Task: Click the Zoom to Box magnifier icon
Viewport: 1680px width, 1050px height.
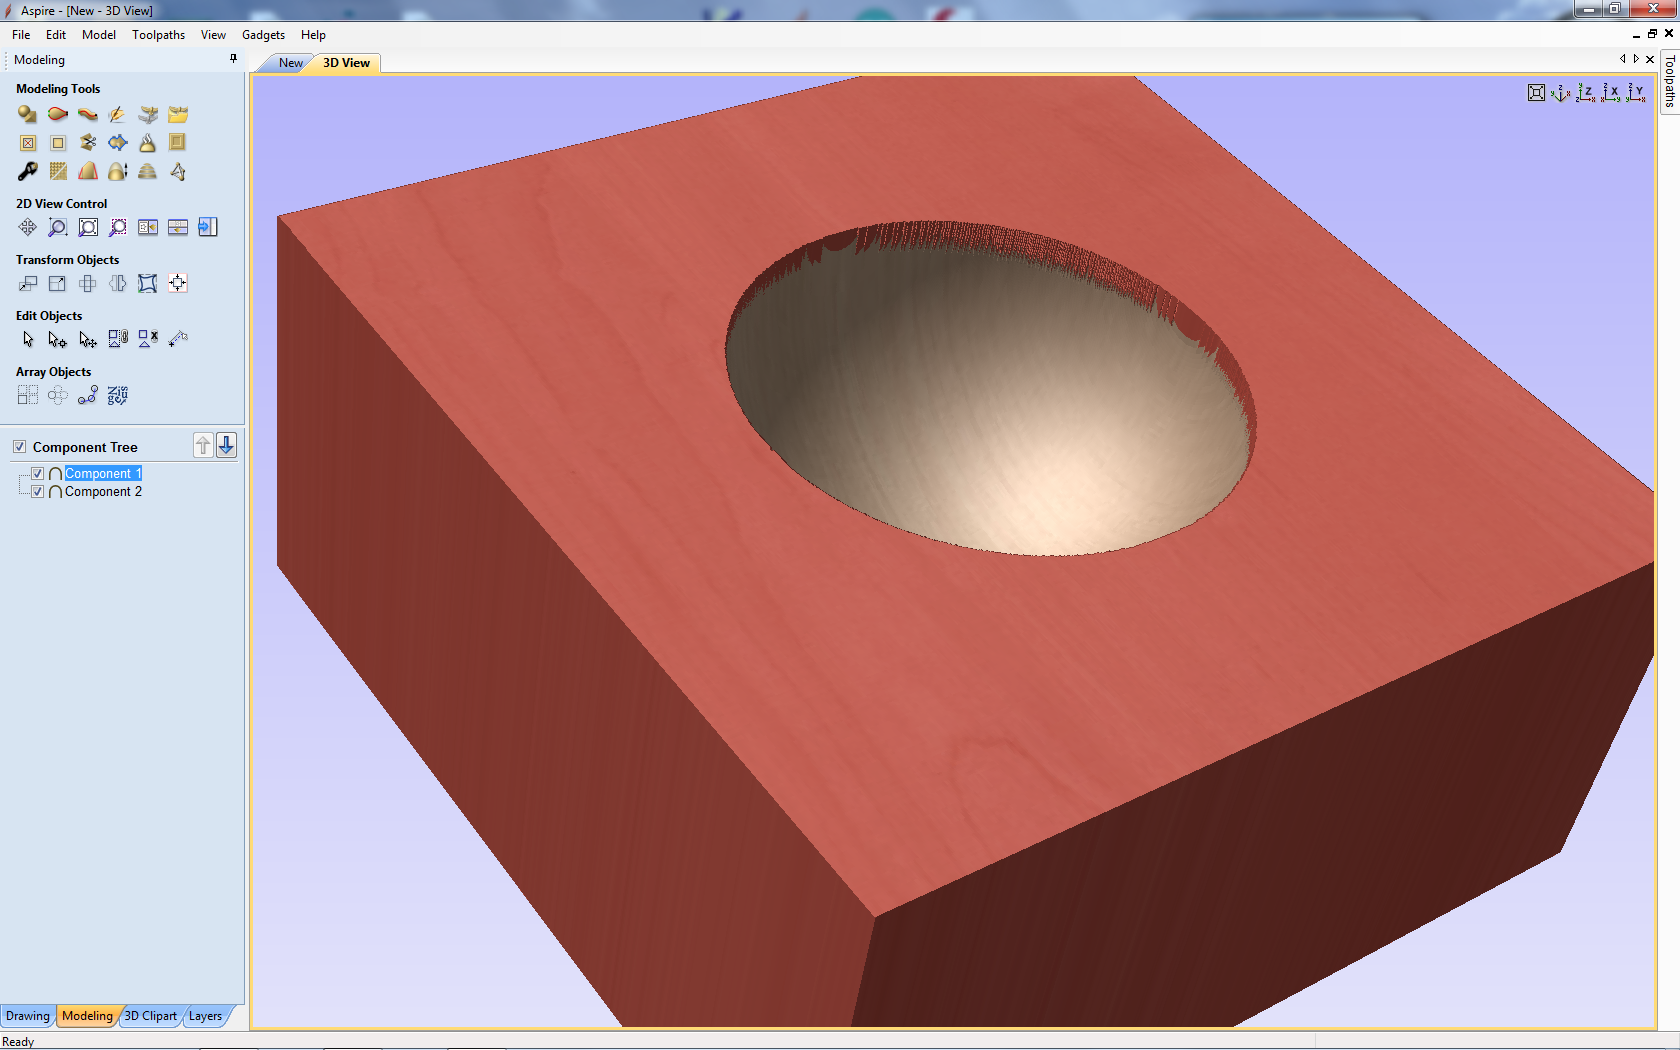Action: (x=58, y=228)
